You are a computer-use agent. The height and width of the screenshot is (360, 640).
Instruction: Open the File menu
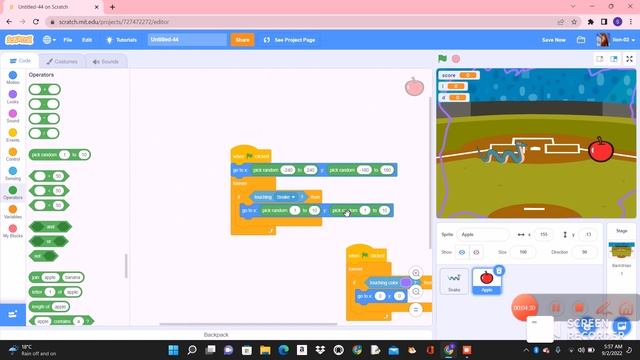(x=68, y=40)
